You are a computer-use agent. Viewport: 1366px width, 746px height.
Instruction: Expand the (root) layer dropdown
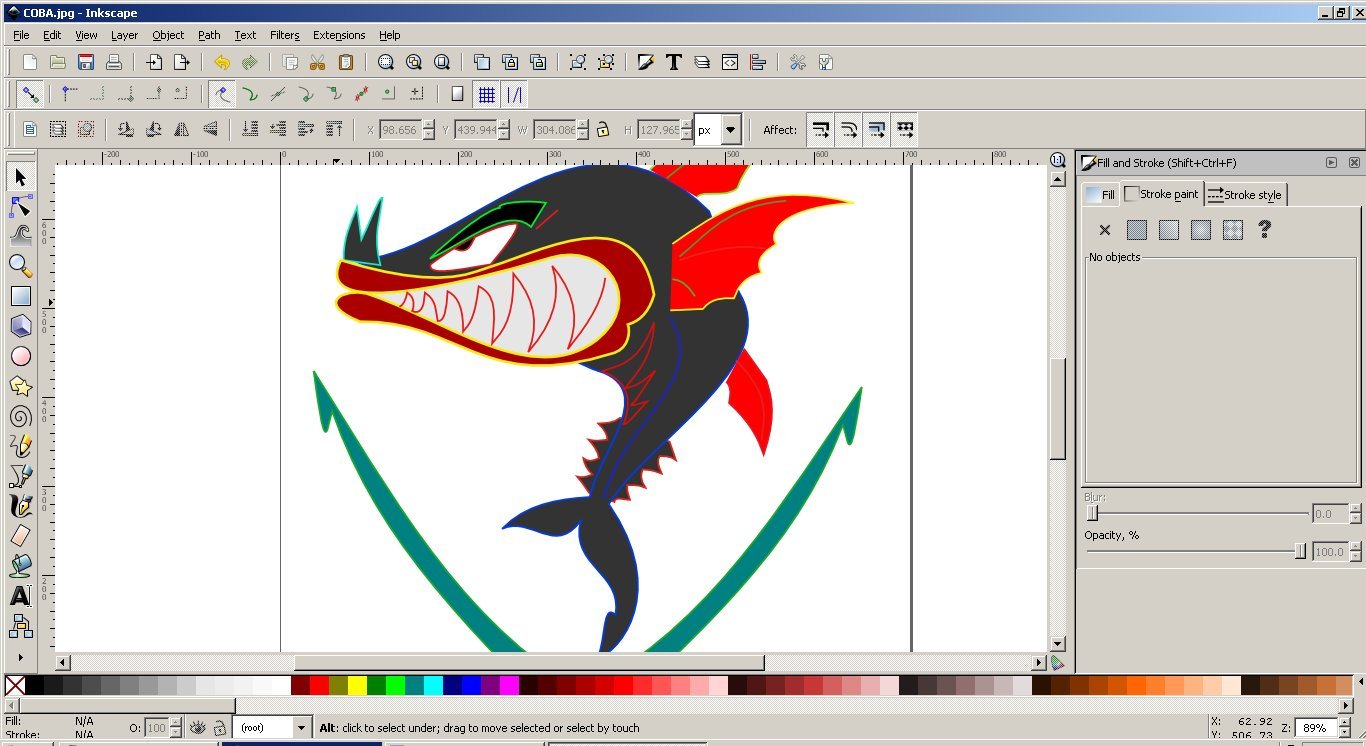[x=301, y=728]
